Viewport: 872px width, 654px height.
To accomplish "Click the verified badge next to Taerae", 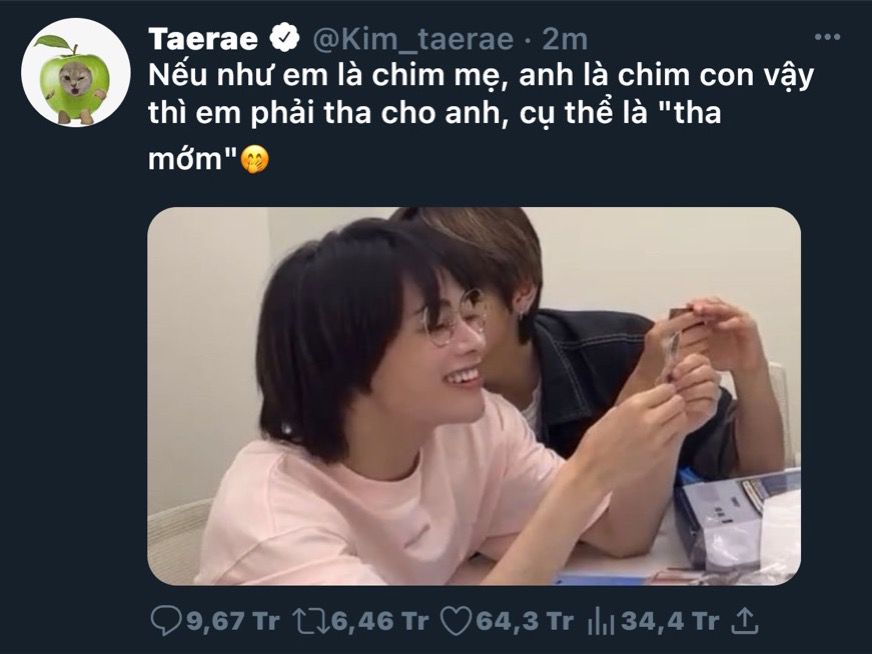I will point(284,38).
